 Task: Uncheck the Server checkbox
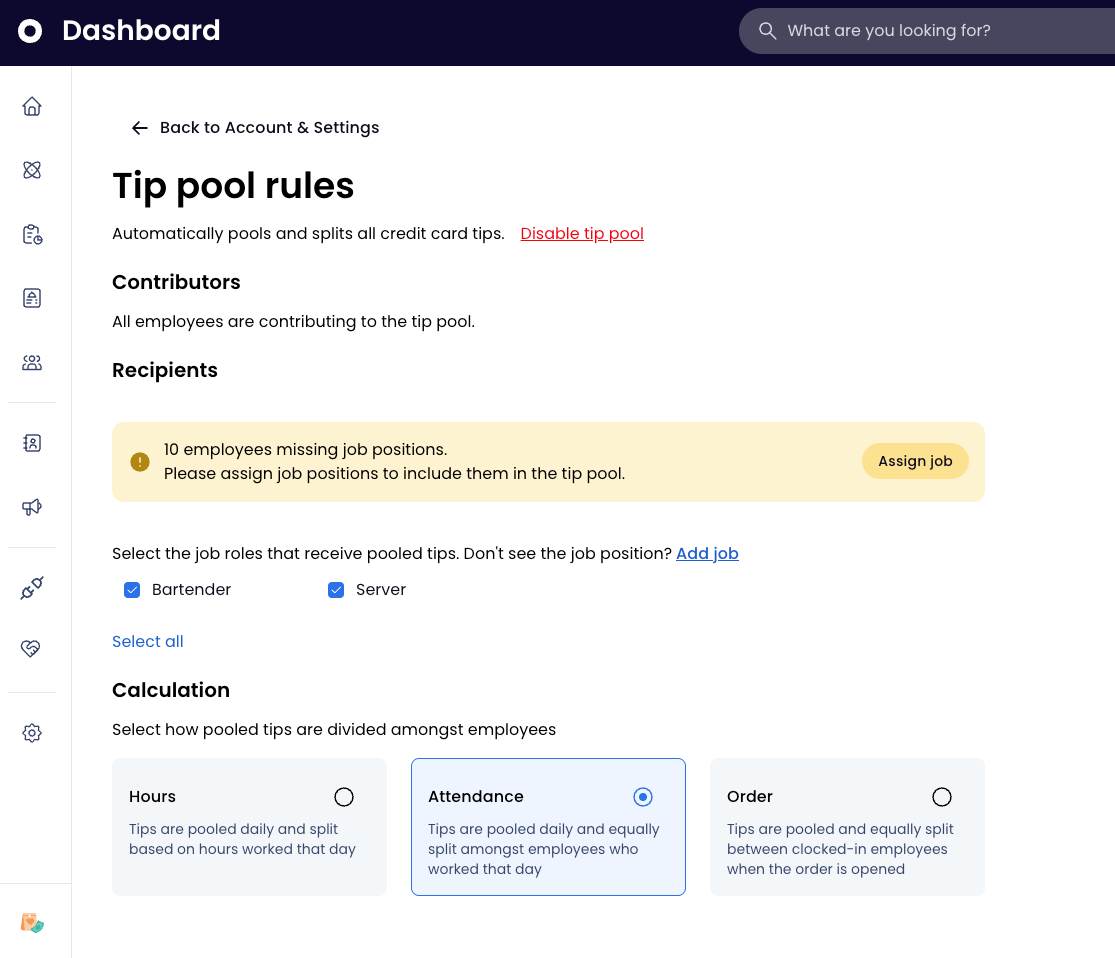pos(336,590)
